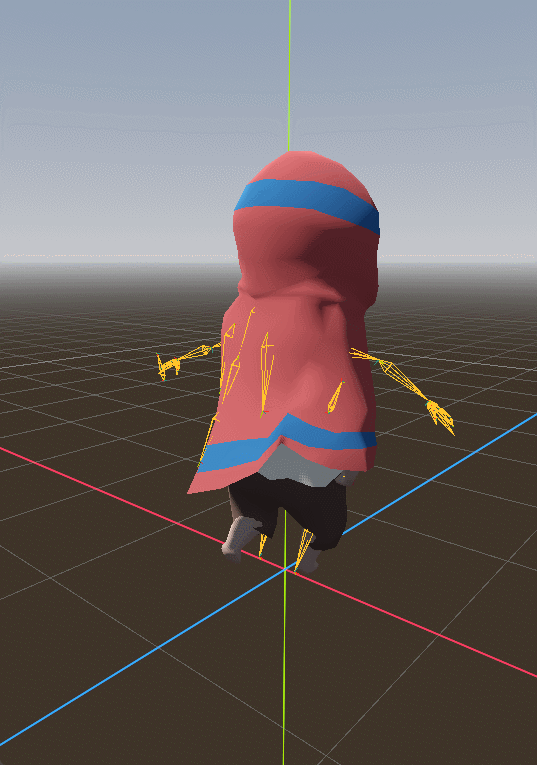This screenshot has width=537, height=765.
Task: Select the hand bone gizmo on the raised arm
Action: (x=167, y=366)
